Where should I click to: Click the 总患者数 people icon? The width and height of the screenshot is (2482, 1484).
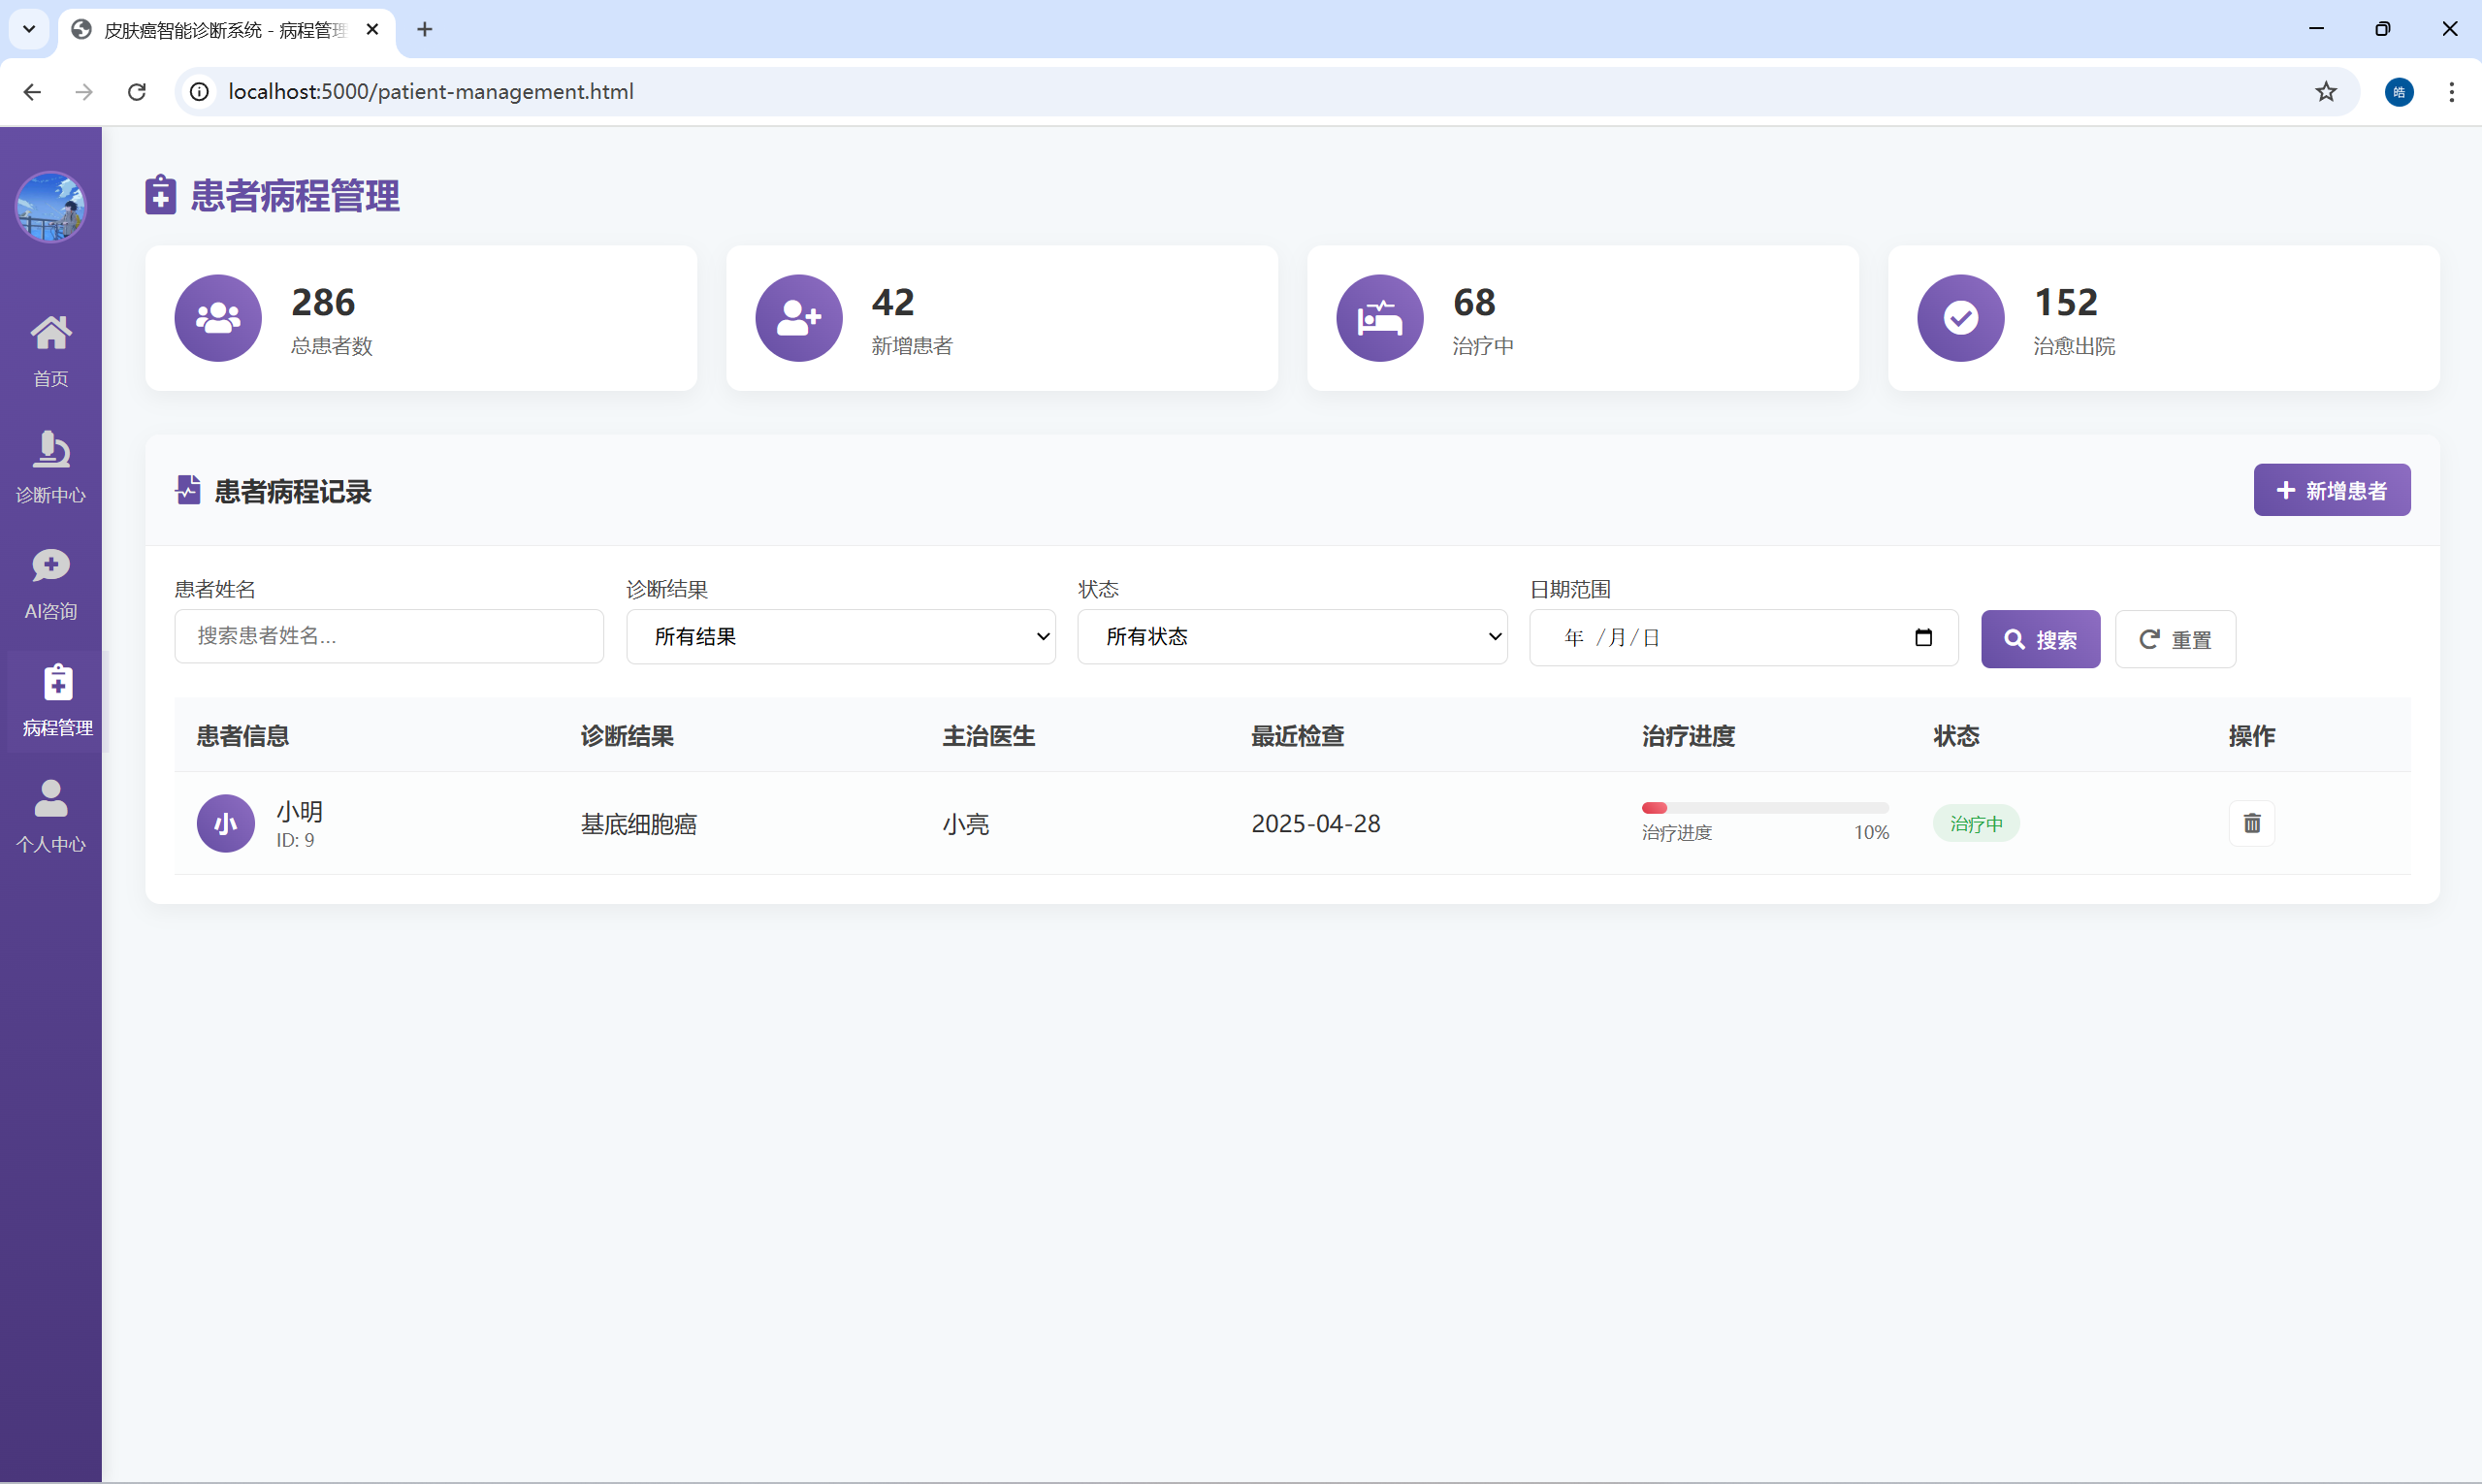click(218, 318)
